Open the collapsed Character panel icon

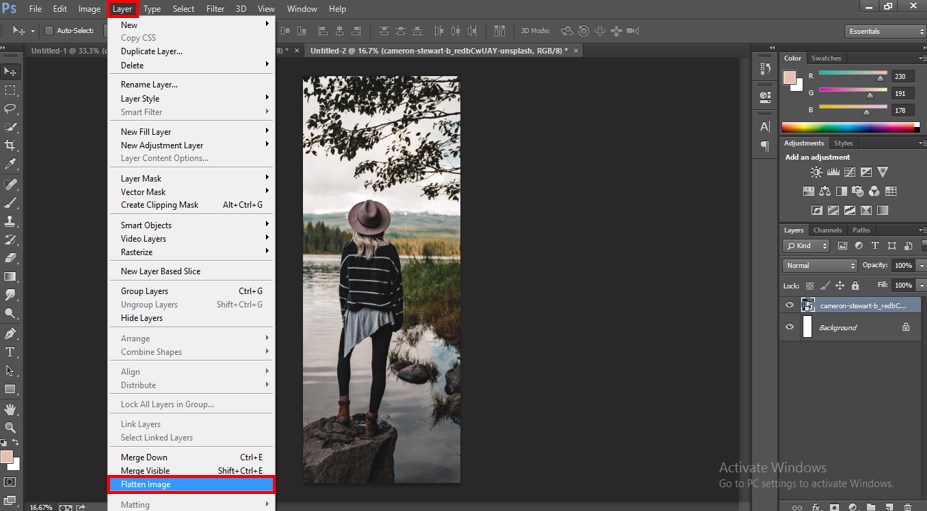click(x=764, y=127)
